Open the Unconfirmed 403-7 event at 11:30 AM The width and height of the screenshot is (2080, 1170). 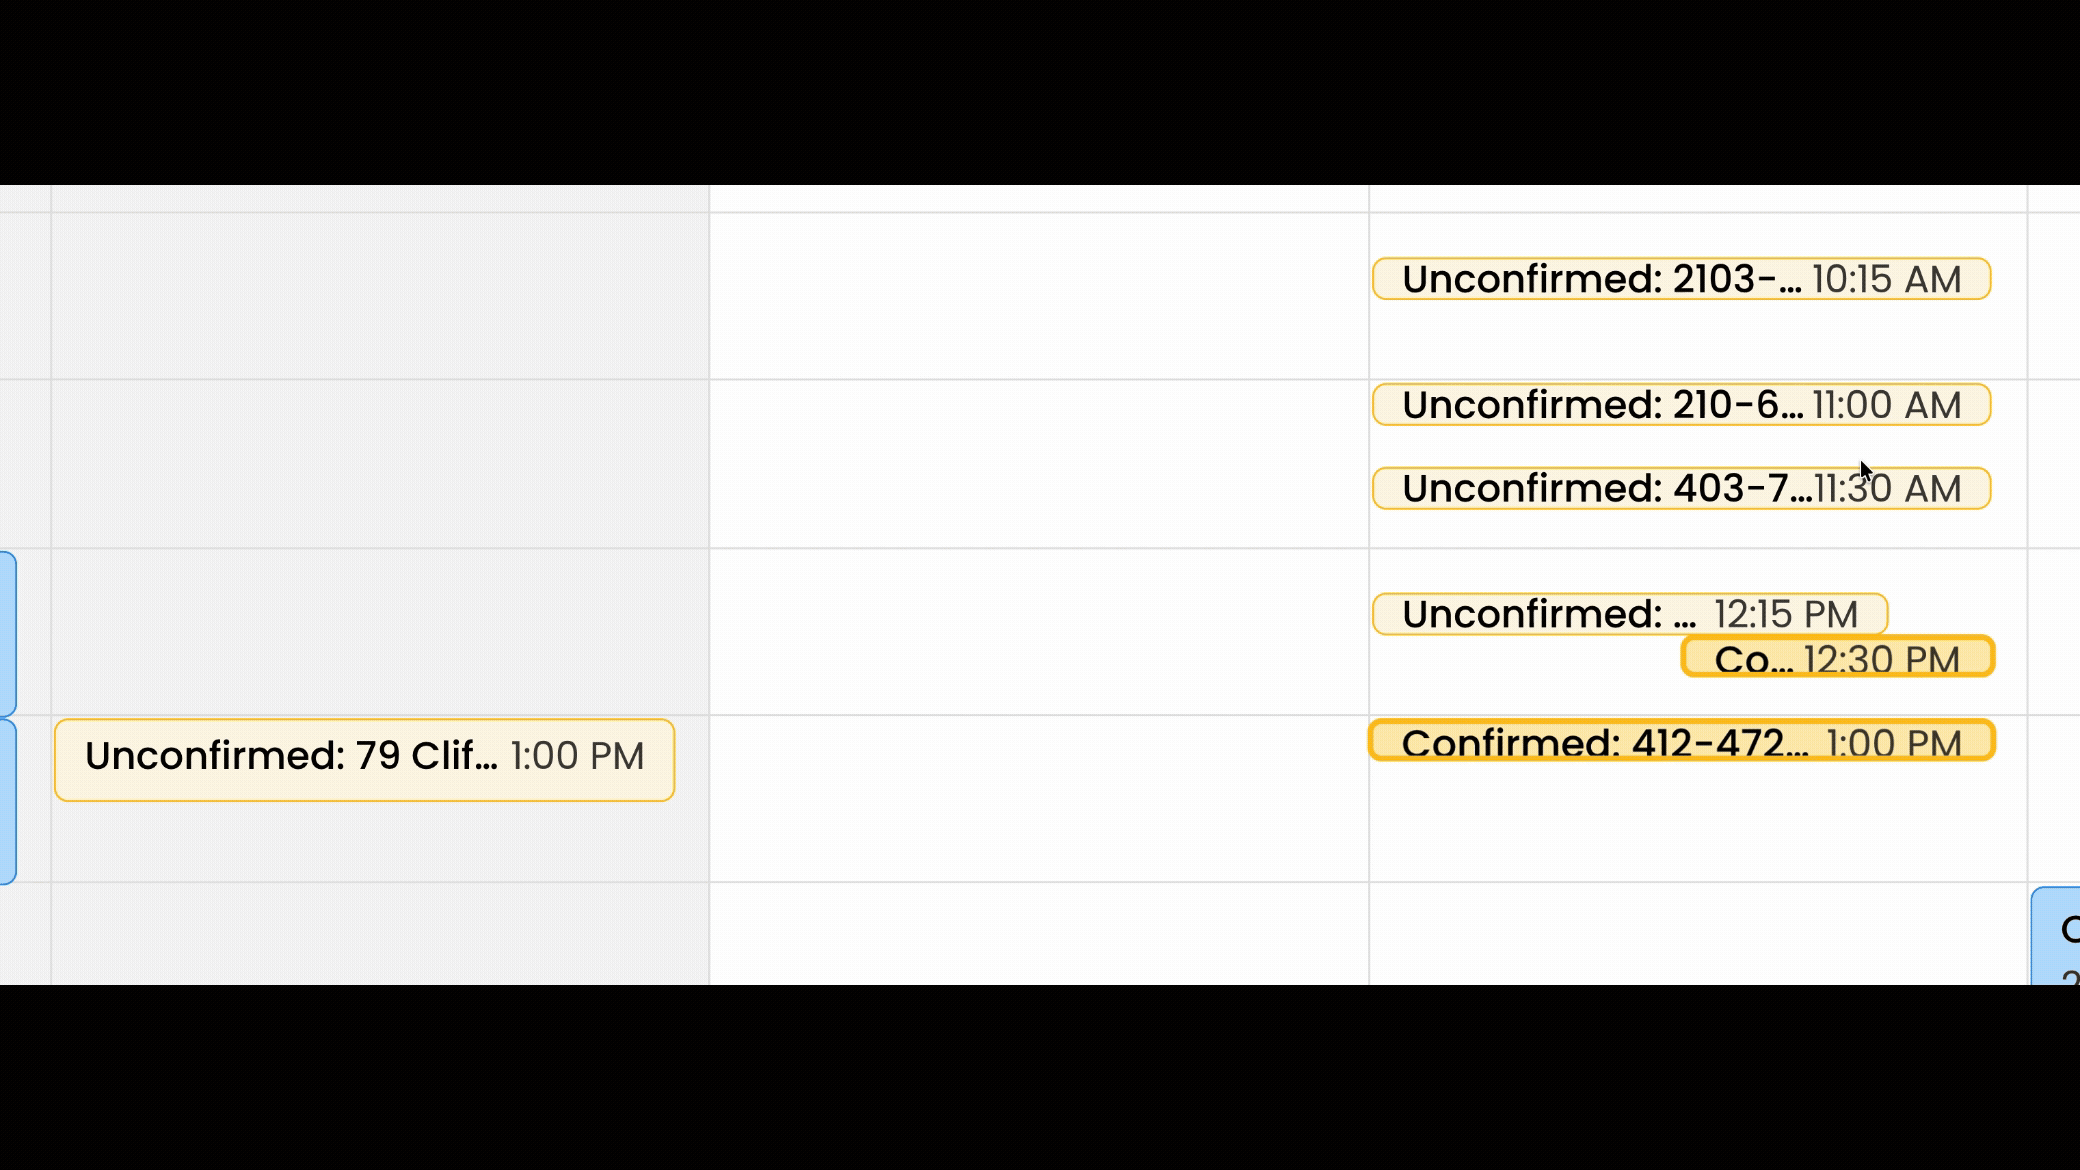(1680, 489)
